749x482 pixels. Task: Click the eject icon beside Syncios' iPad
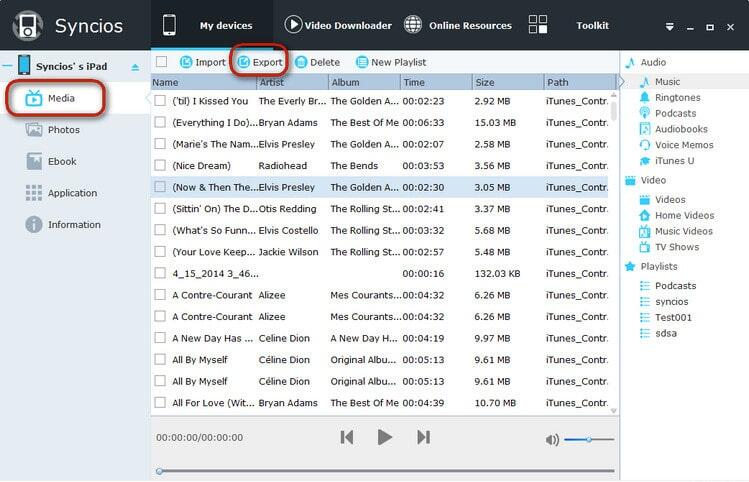[135, 67]
